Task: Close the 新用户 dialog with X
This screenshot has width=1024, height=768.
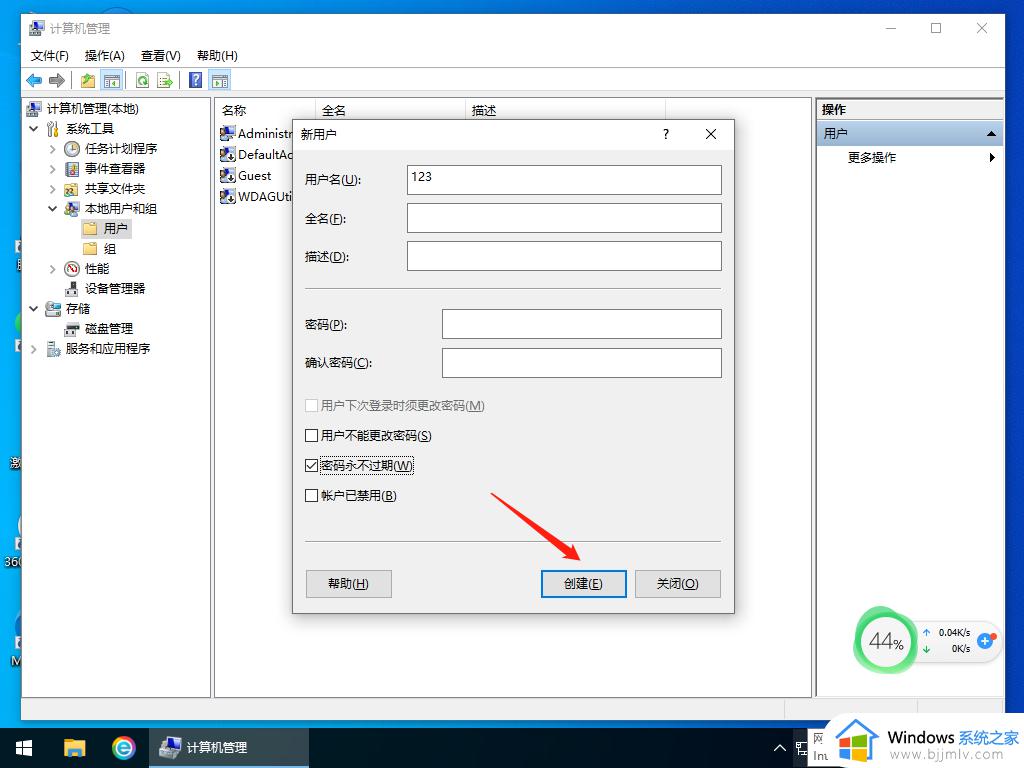Action: pos(711,134)
